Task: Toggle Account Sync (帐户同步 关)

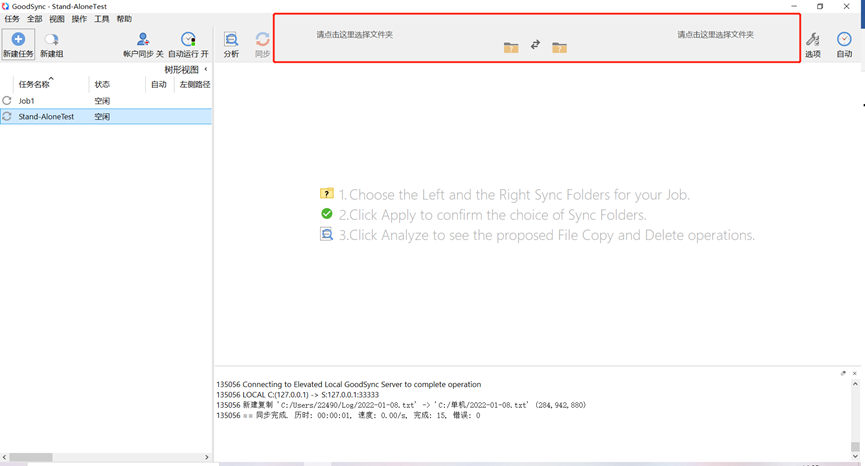Action: point(143,45)
